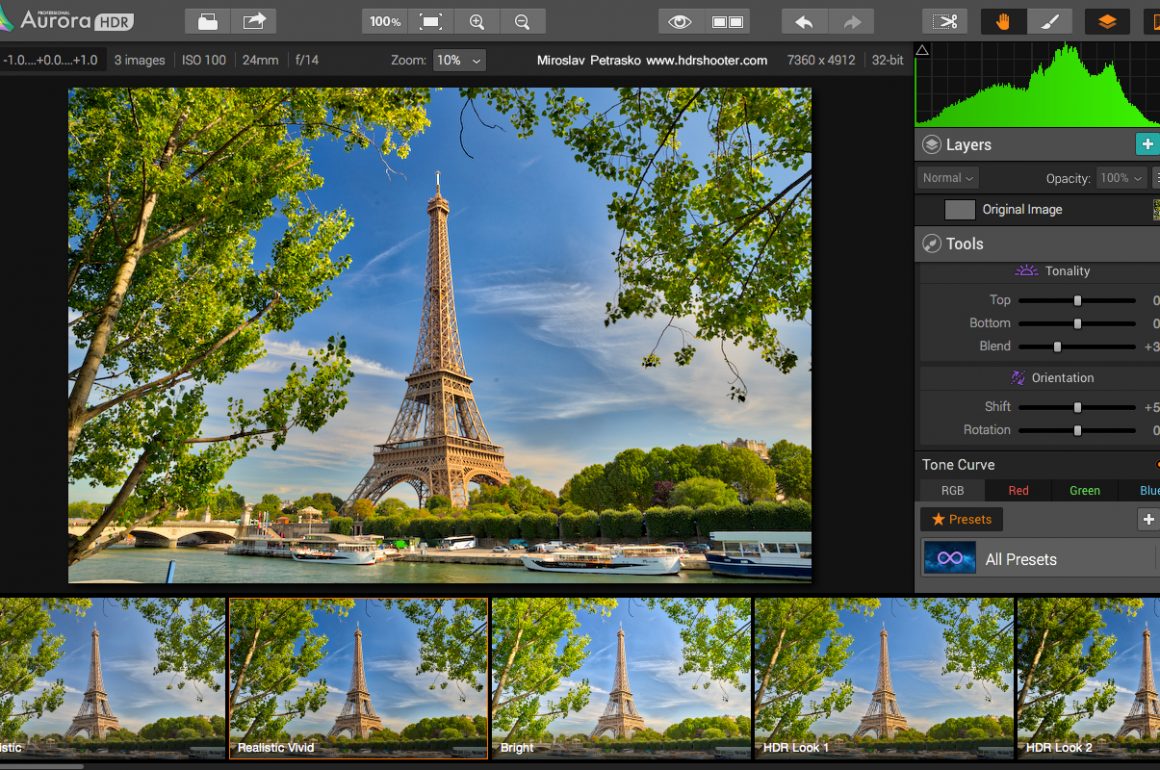Switch to the RGB tone curve tab
Viewport: 1160px width, 770px height.
952,490
